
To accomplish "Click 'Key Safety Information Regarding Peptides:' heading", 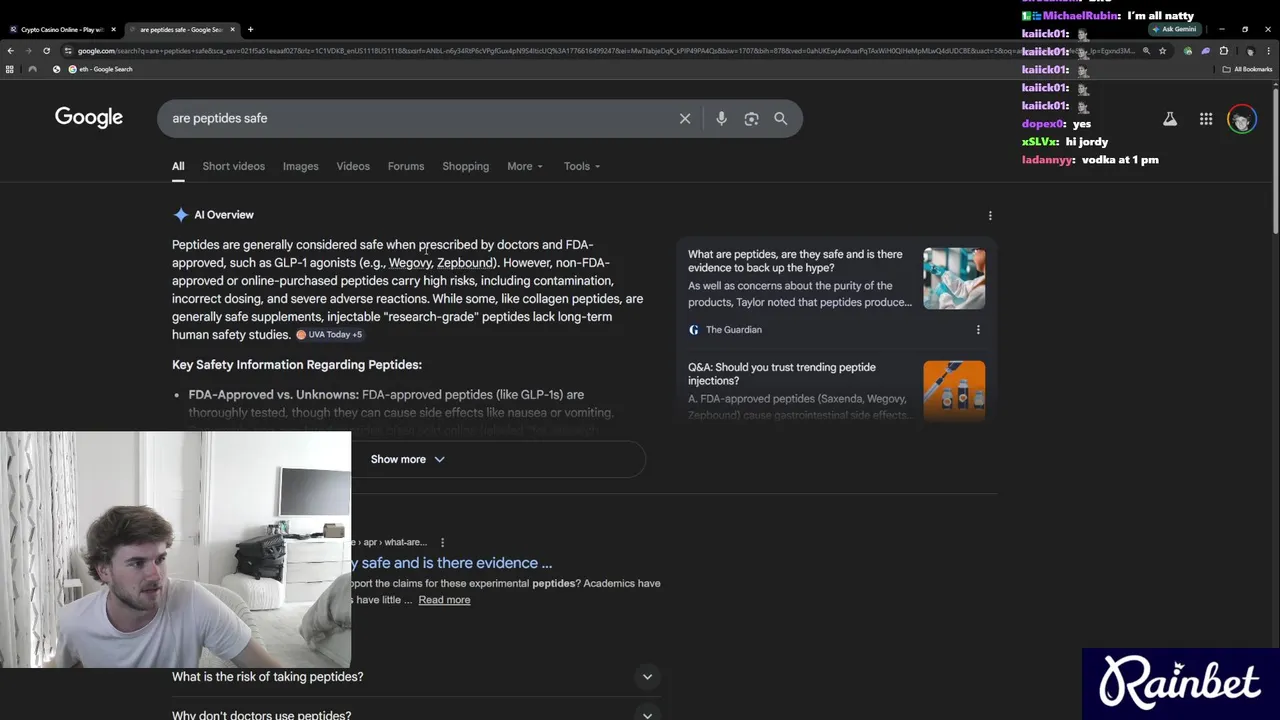I will pos(297,365).
